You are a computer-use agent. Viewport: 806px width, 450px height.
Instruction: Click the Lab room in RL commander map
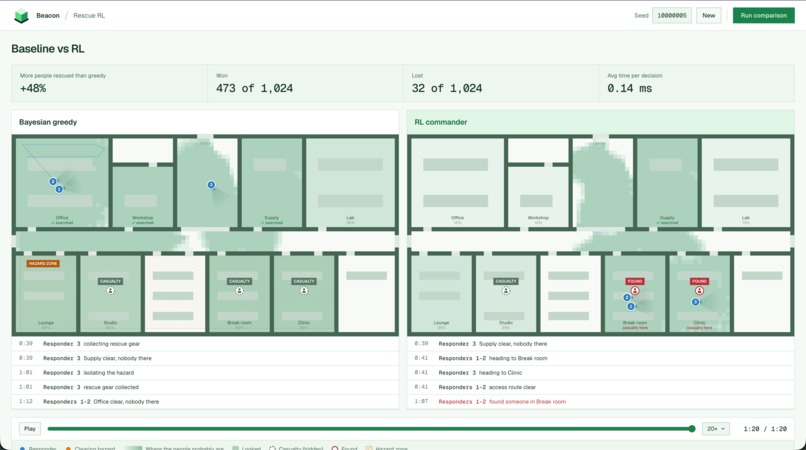(x=745, y=183)
